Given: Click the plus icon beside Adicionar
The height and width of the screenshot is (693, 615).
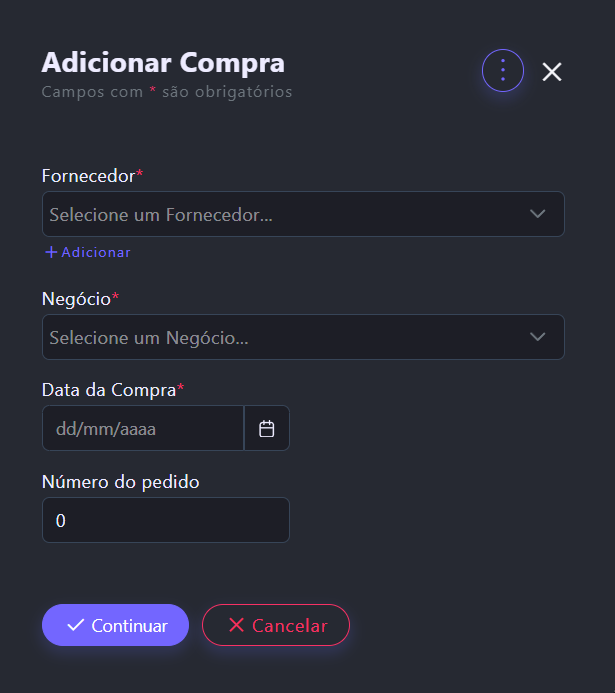Looking at the screenshot, I should tap(51, 252).
